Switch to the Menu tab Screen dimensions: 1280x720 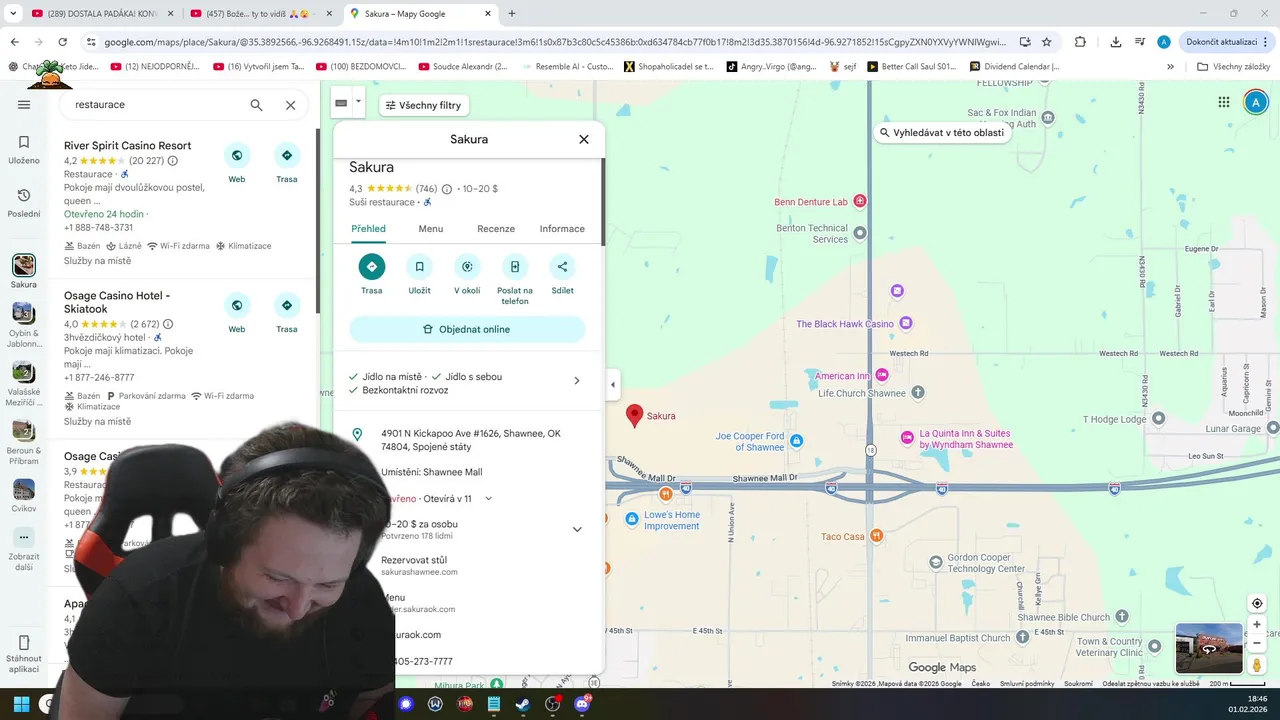(431, 229)
